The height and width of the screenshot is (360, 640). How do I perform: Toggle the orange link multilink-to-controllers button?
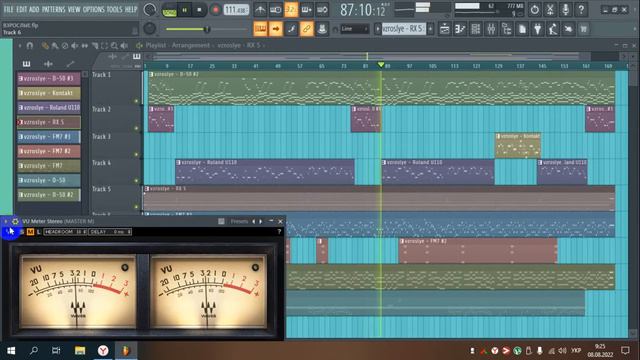pos(307,29)
